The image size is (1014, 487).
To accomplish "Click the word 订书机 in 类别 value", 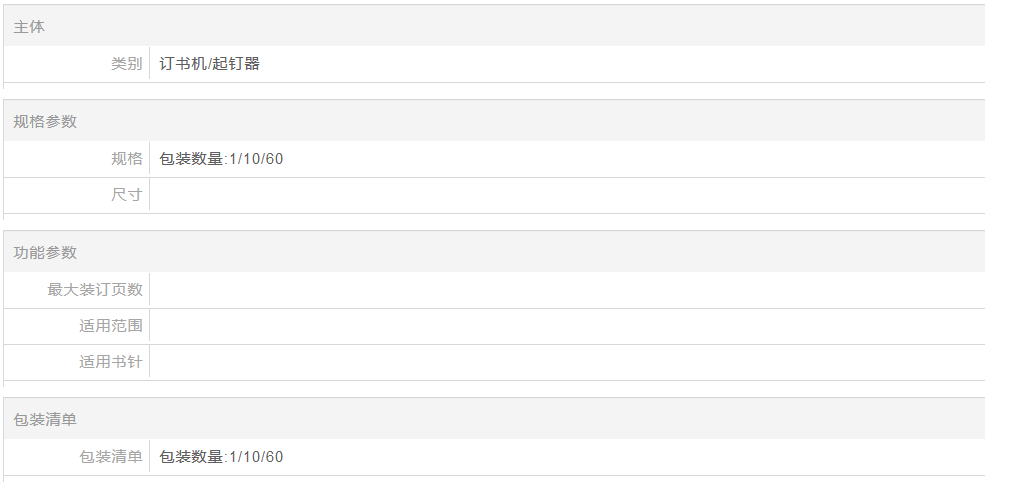I will pyautogui.click(x=183, y=64).
